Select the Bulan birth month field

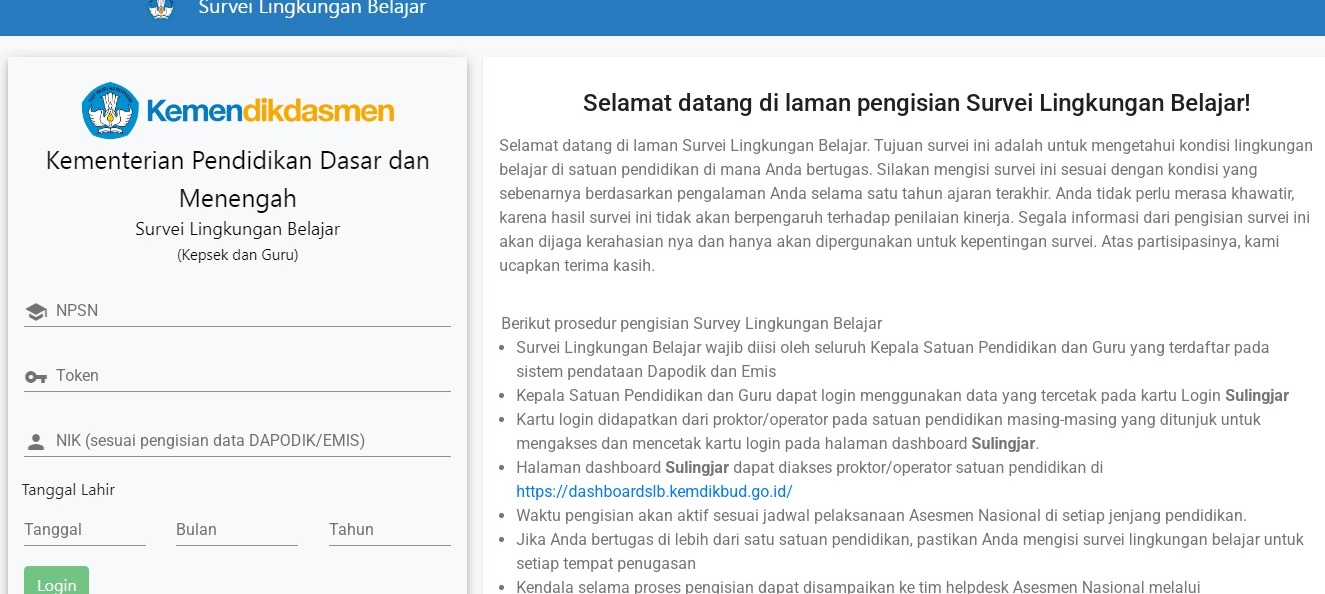[237, 530]
